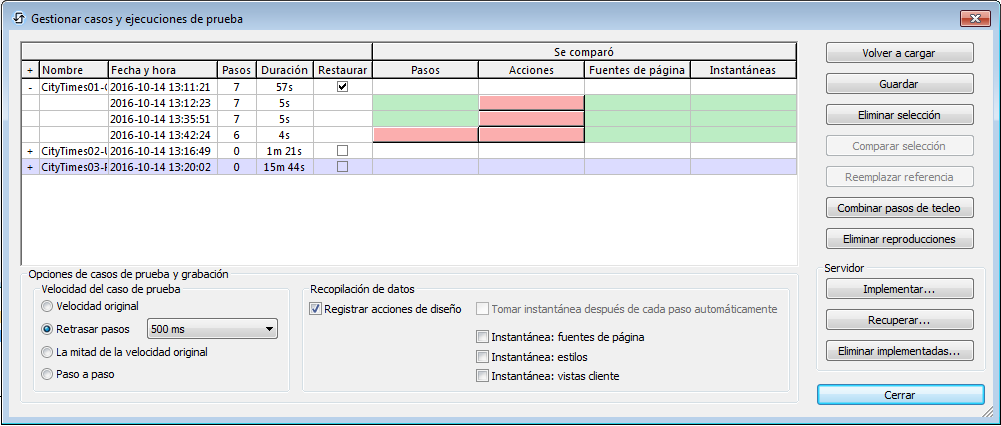Sort table by Duración column header
1001x426 pixels.
coord(284,70)
